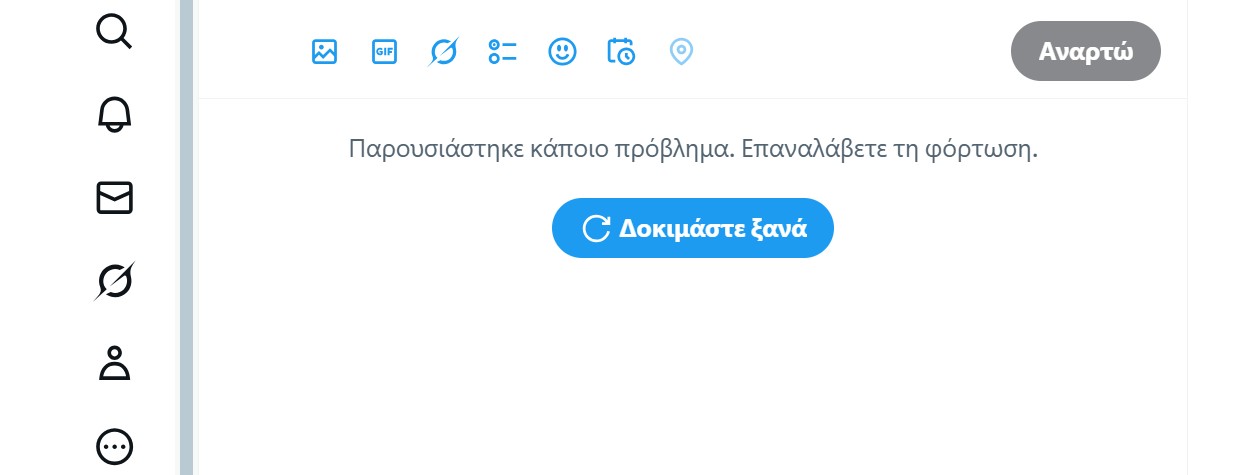
Task: Go to Profile via person icon
Action: pyautogui.click(x=114, y=363)
